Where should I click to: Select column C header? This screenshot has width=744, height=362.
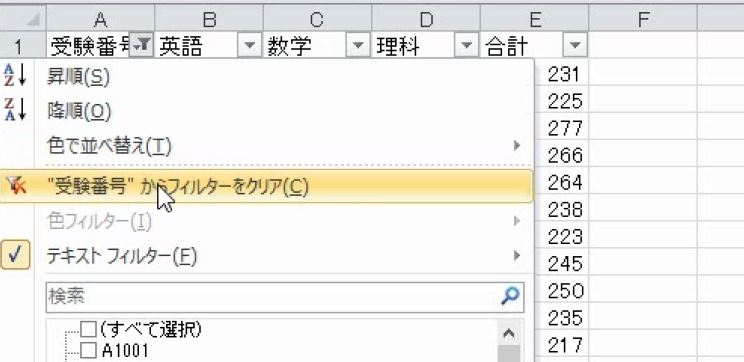click(317, 19)
